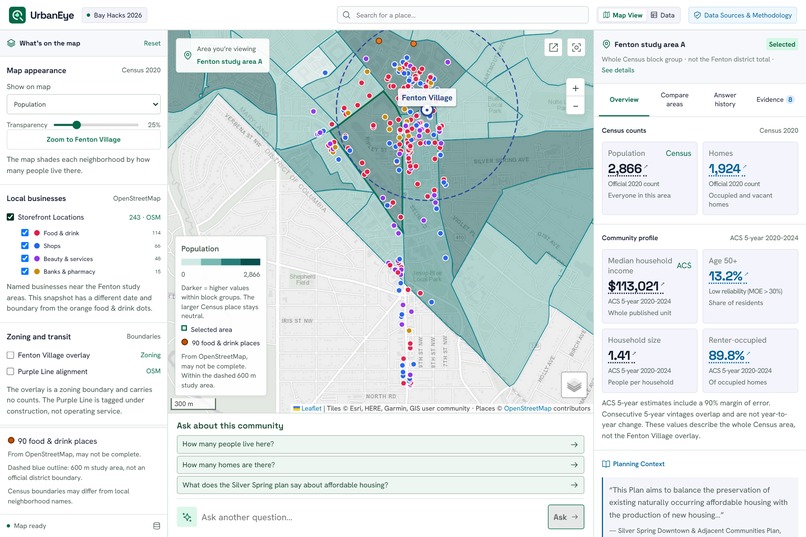This screenshot has width=806, height=537.
Task: Click the Census label in Population card
Action: [678, 153]
